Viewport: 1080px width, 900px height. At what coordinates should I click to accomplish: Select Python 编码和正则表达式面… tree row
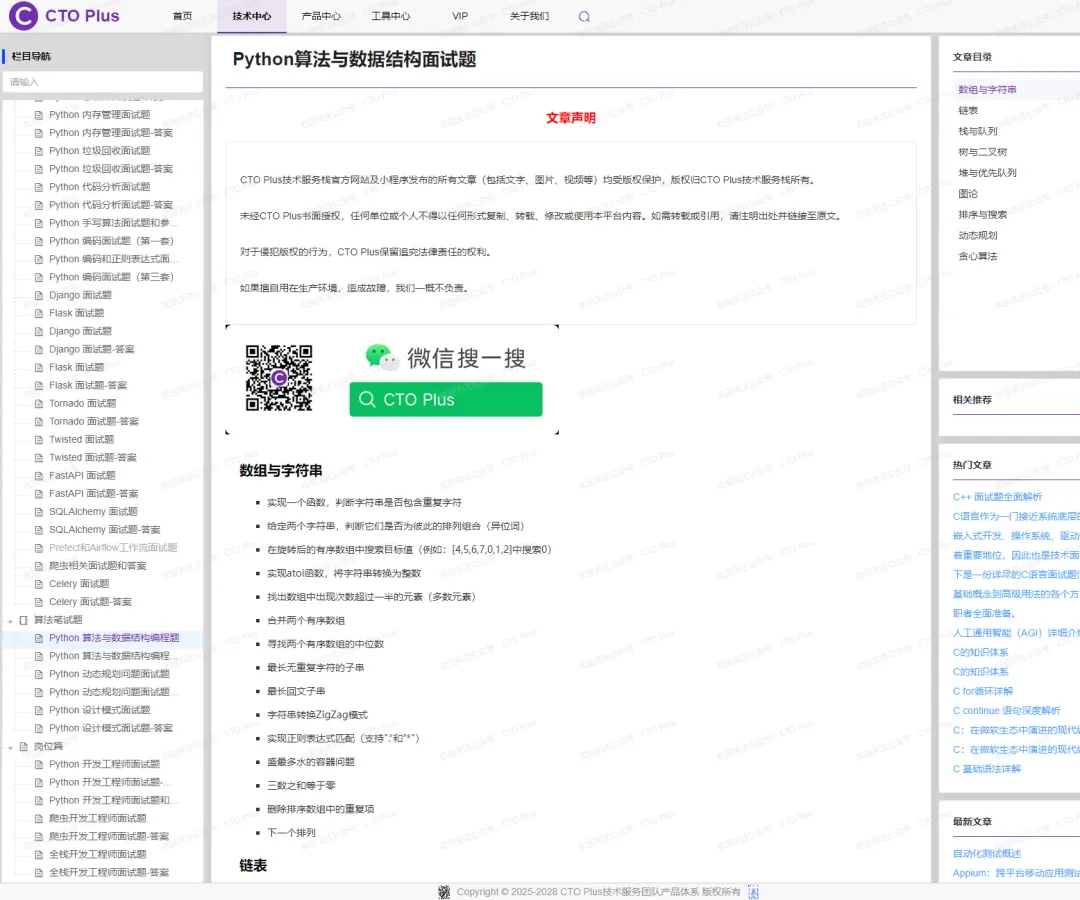114,259
